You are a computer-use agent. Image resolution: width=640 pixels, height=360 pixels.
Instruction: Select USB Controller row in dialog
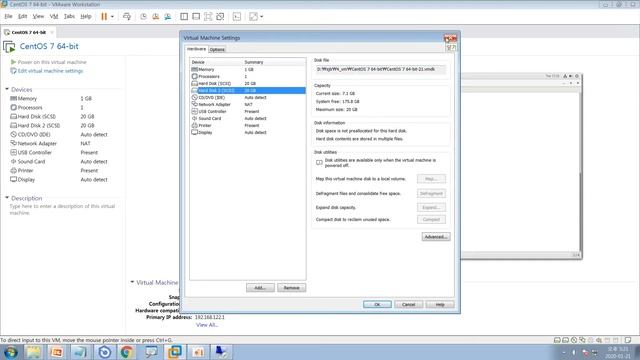(x=248, y=111)
